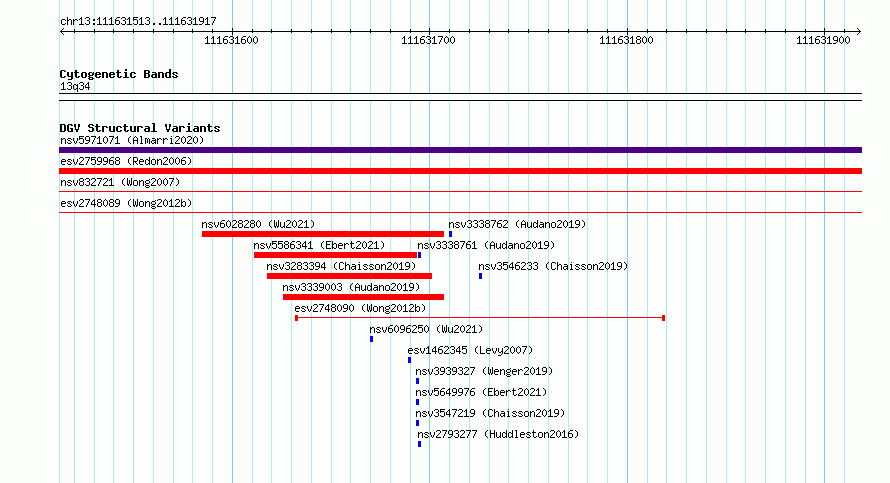Click the nsv3338761 (Audano2019) label

pyautogui.click(x=486, y=245)
